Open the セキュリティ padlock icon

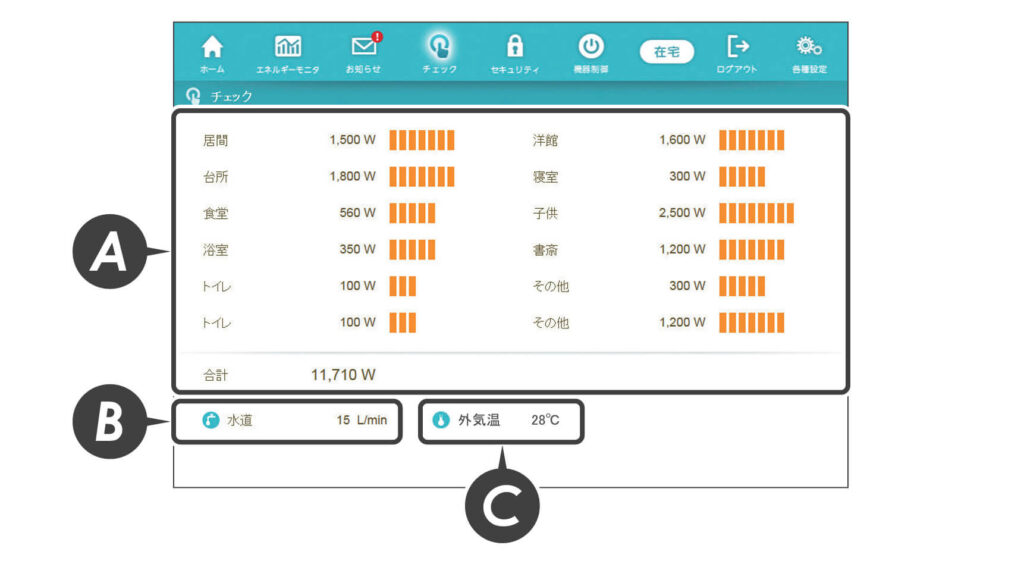pos(515,46)
